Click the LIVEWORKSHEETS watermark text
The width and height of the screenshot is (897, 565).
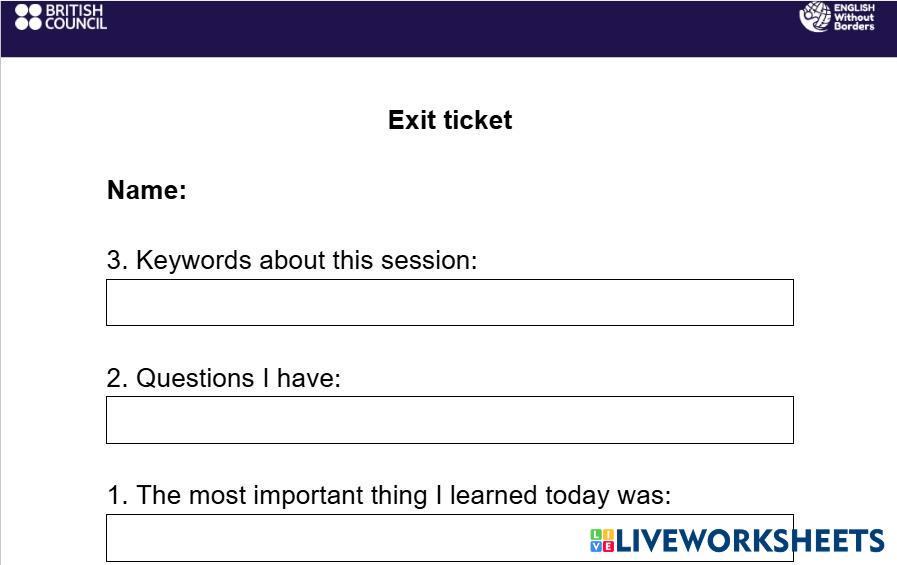click(750, 541)
